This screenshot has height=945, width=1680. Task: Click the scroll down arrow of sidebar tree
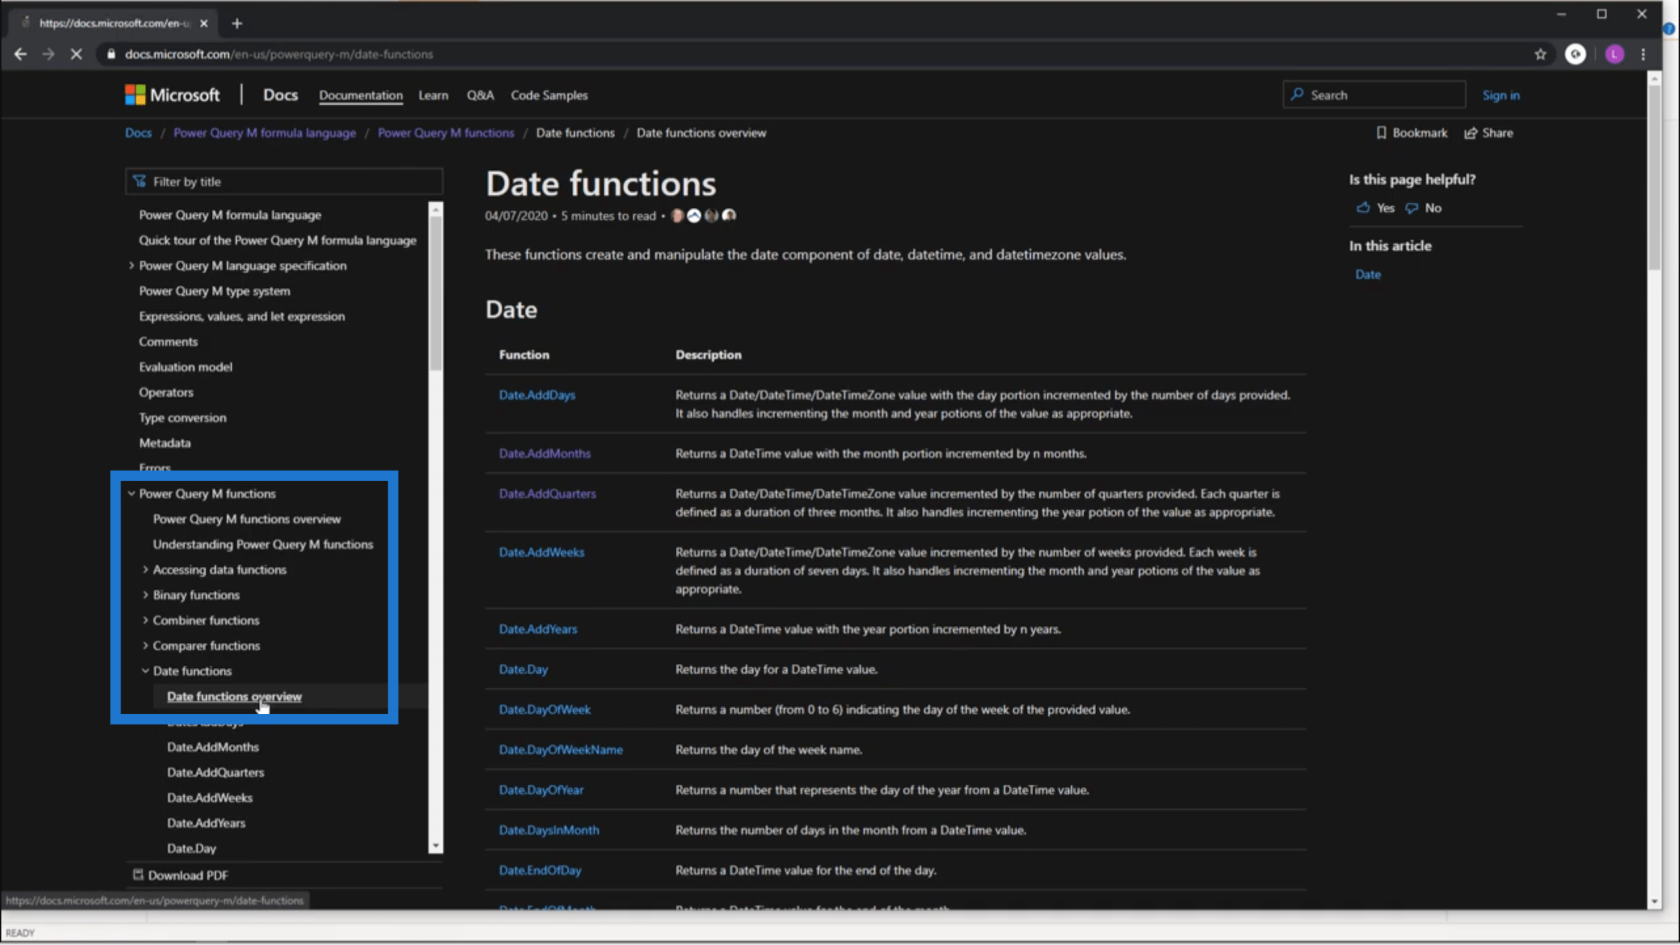click(435, 847)
